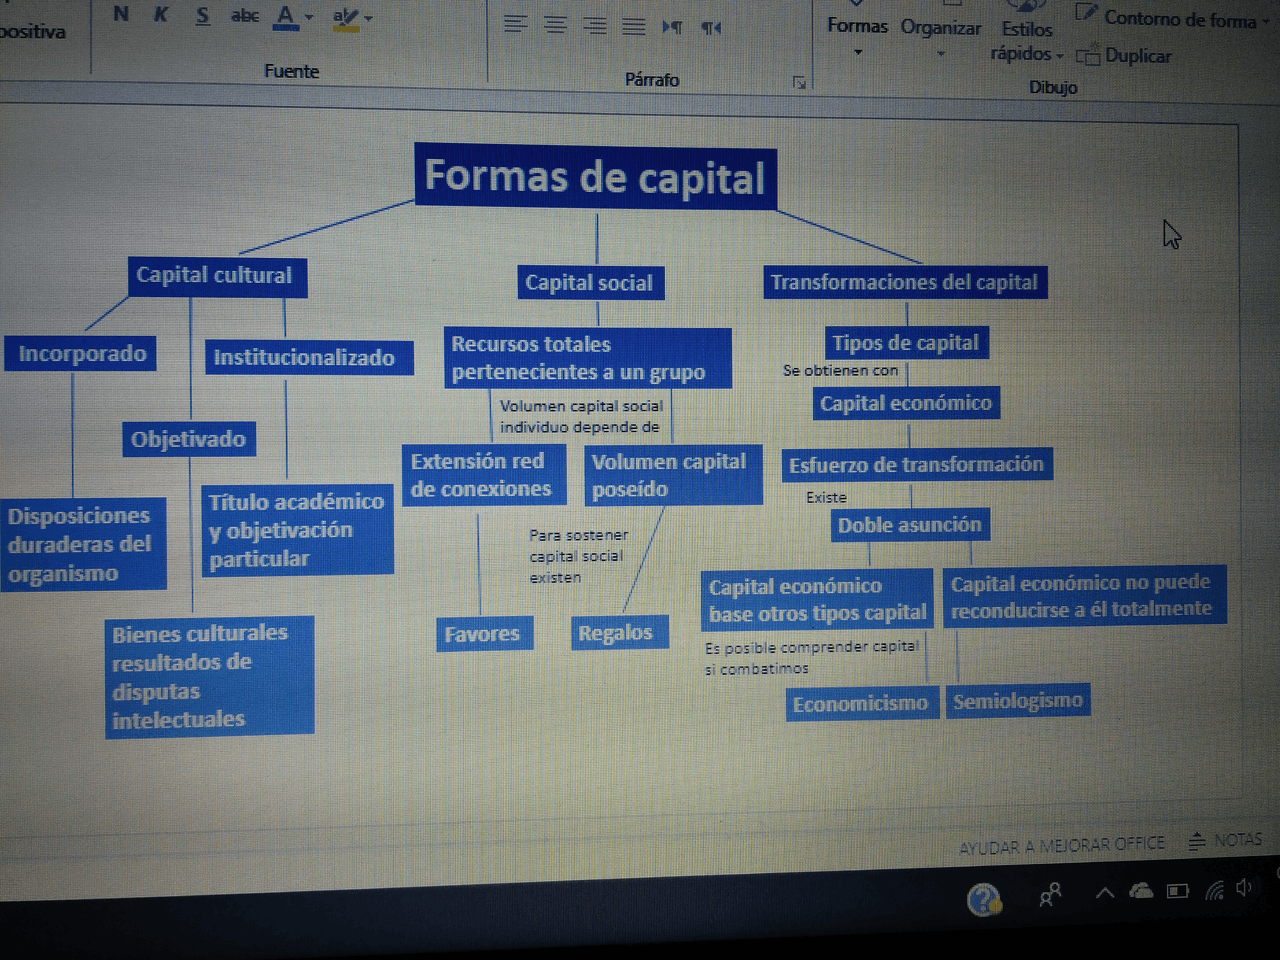Viewport: 1280px width, 960px height.
Task: Toggle underline with the S icon
Action: tap(200, 15)
